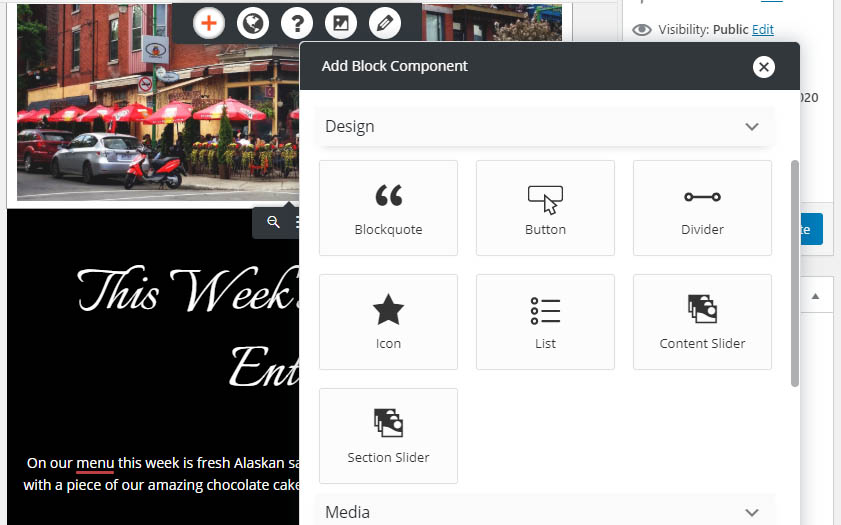Click the dialog vertical scrollbar
841x525 pixels.
(x=795, y=270)
